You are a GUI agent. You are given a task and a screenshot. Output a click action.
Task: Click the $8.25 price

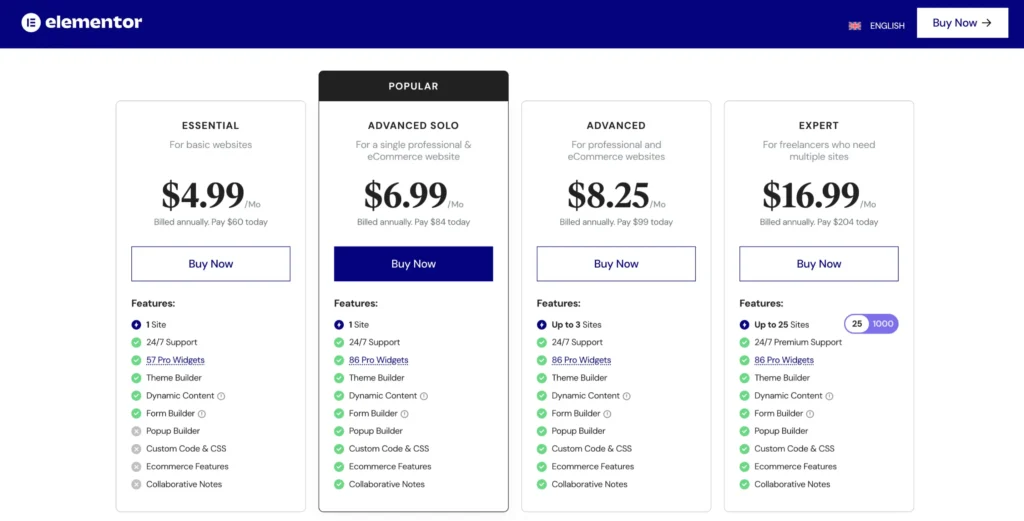(x=608, y=194)
